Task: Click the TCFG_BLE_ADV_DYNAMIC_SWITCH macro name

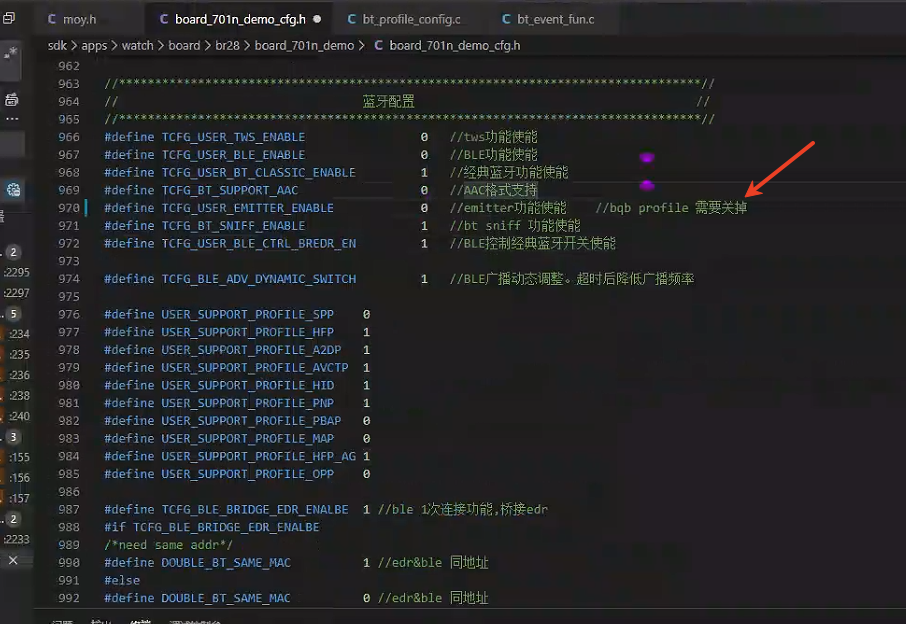Action: [x=258, y=279]
